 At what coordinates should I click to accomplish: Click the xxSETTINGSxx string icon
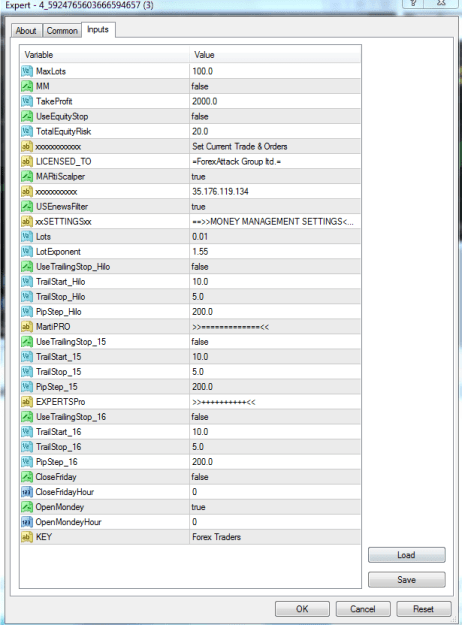(x=27, y=222)
